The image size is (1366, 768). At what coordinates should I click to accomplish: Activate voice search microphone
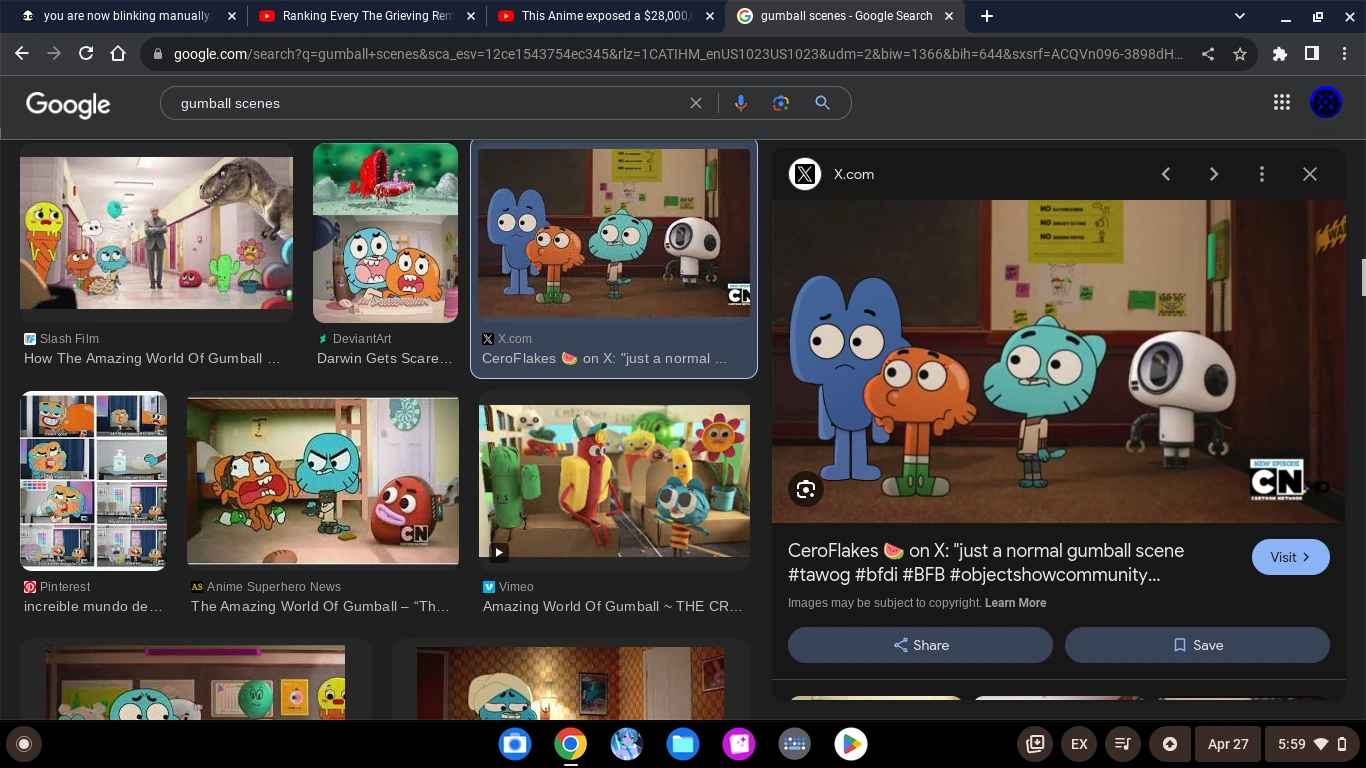[740, 103]
